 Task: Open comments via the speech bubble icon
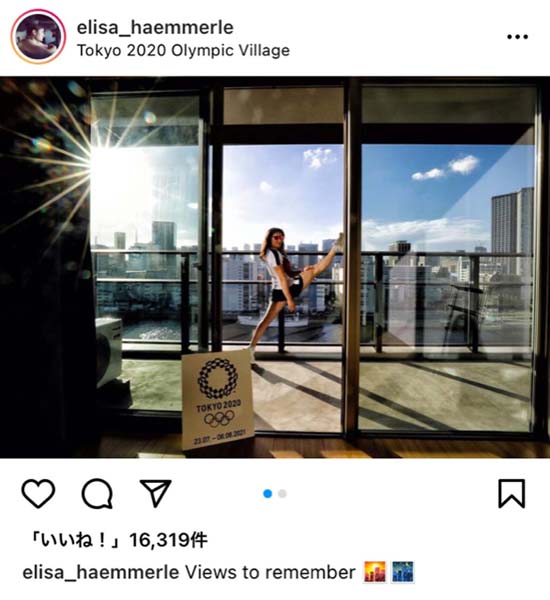tap(97, 494)
